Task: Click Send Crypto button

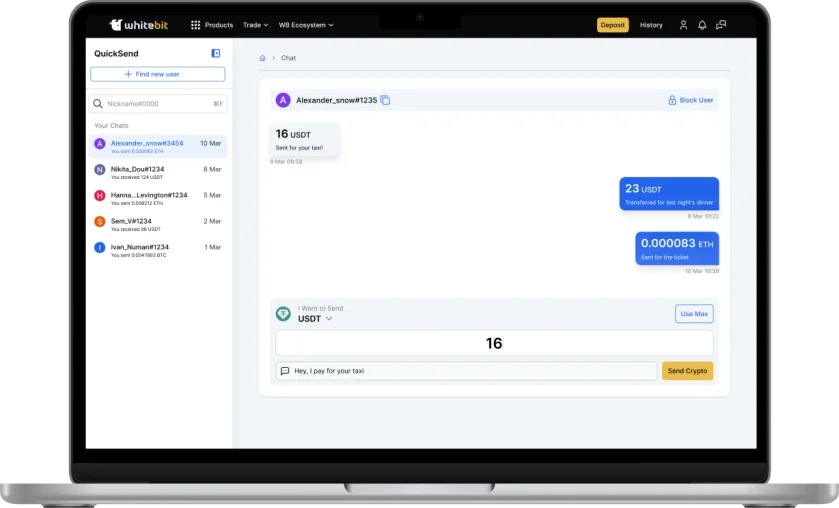Action: point(687,371)
